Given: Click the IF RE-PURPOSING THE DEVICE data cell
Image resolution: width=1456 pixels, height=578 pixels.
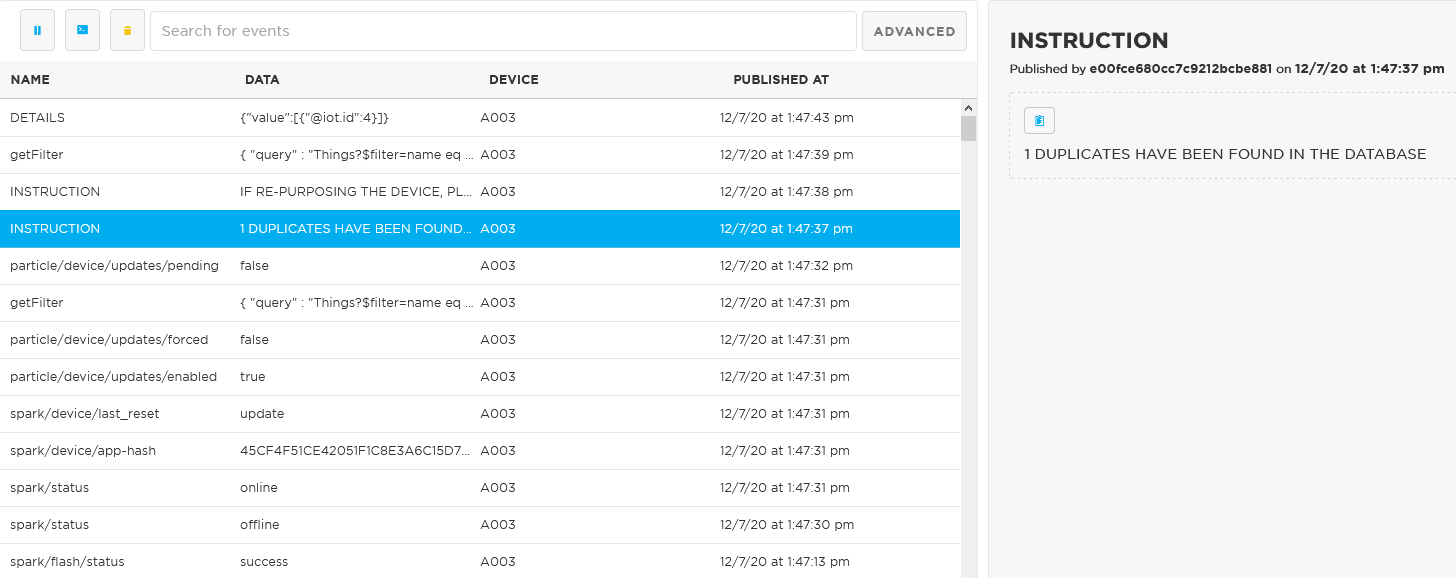Looking at the screenshot, I should 356,192.
